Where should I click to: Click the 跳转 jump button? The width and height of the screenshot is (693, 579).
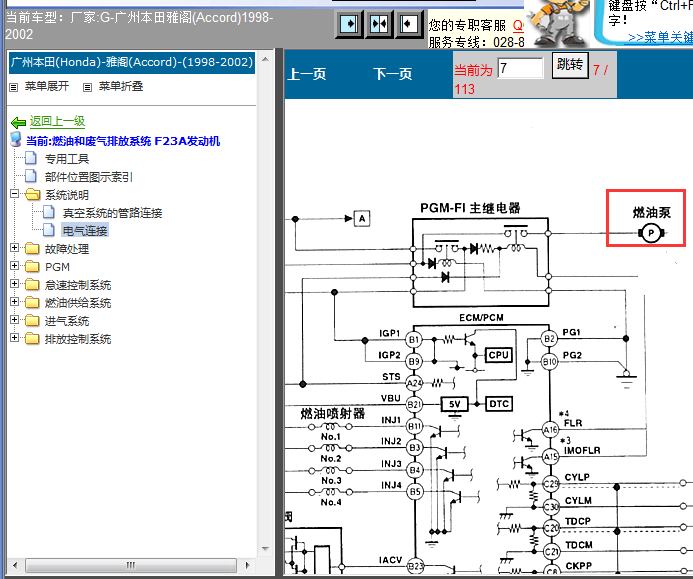(570, 65)
